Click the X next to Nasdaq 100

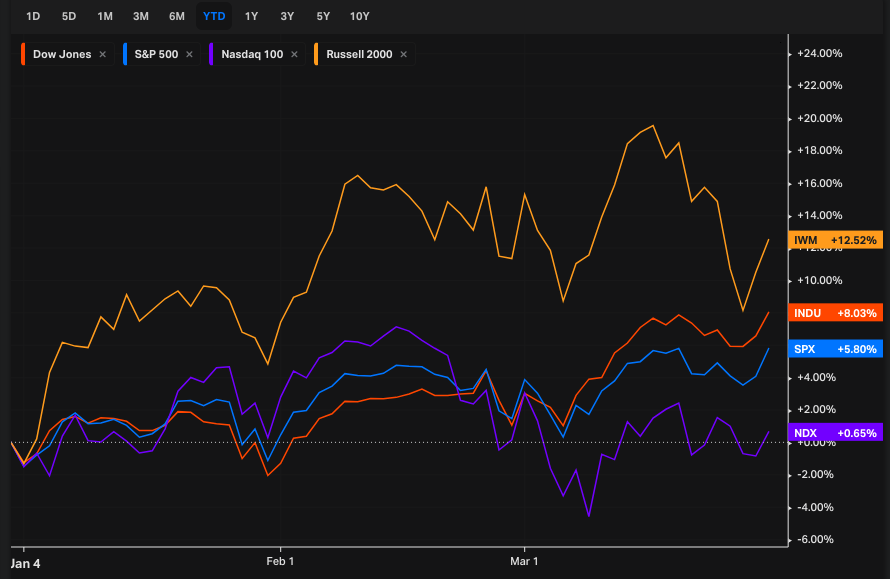[294, 54]
